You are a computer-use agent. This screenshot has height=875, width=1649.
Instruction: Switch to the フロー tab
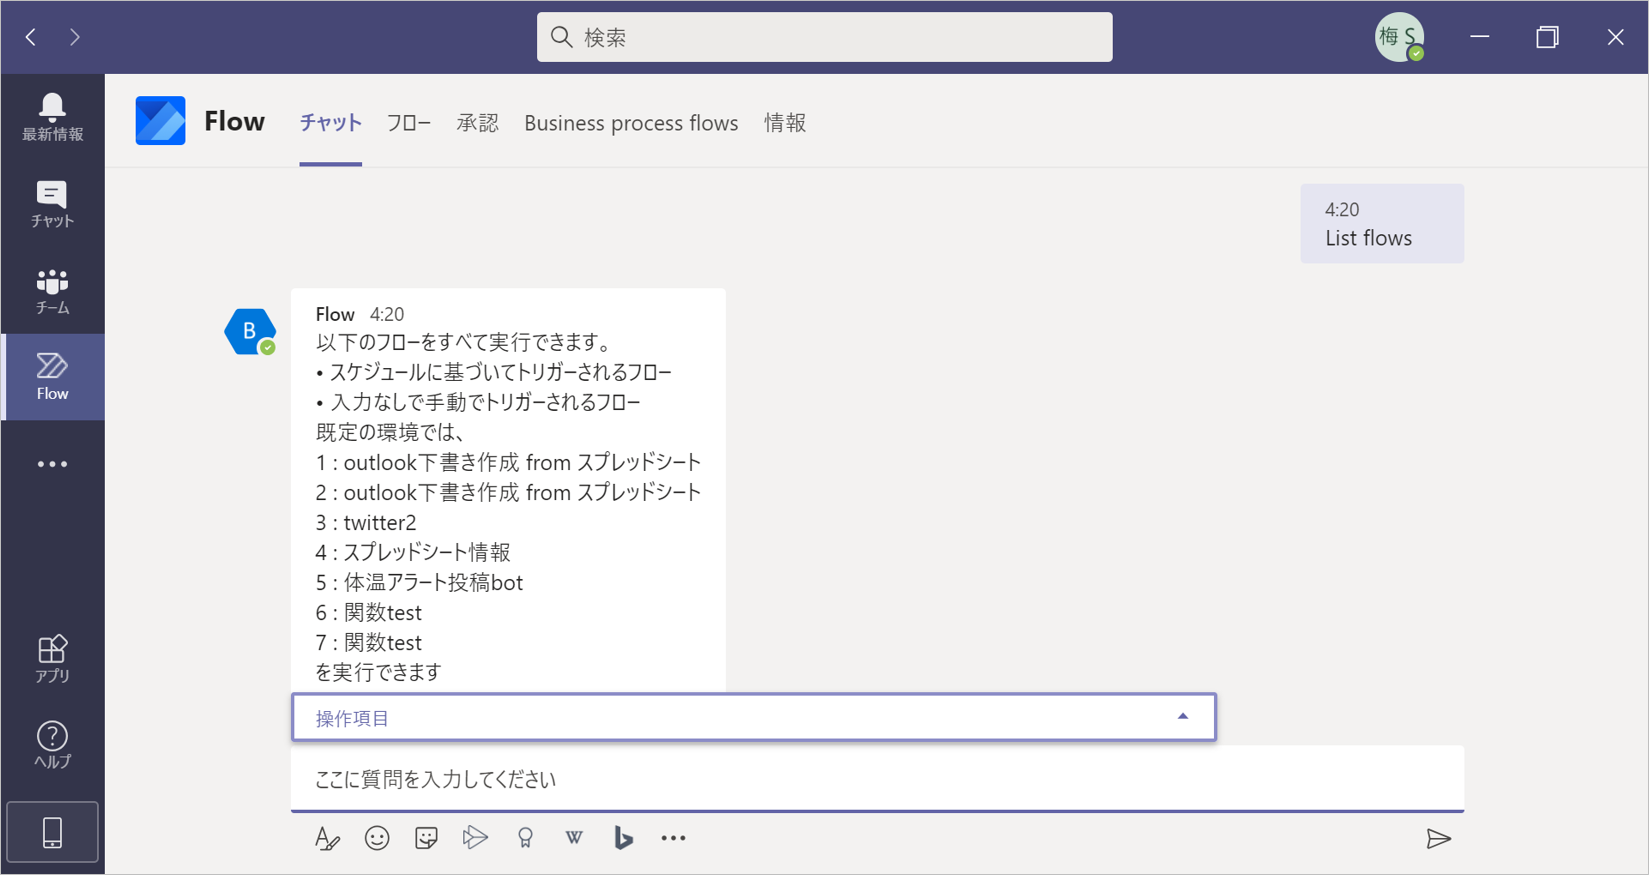coord(409,123)
